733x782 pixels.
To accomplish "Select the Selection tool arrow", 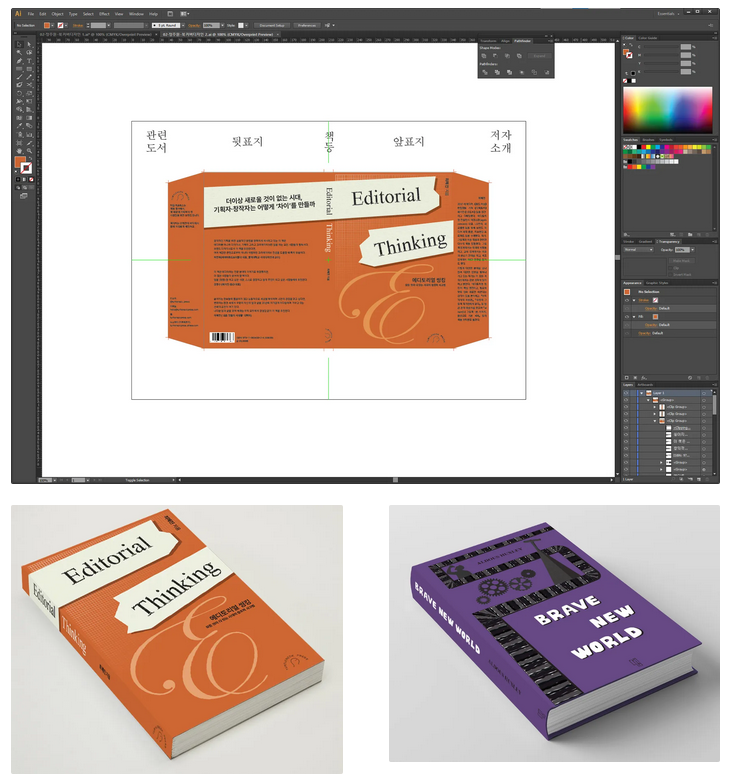I will click(19, 44).
